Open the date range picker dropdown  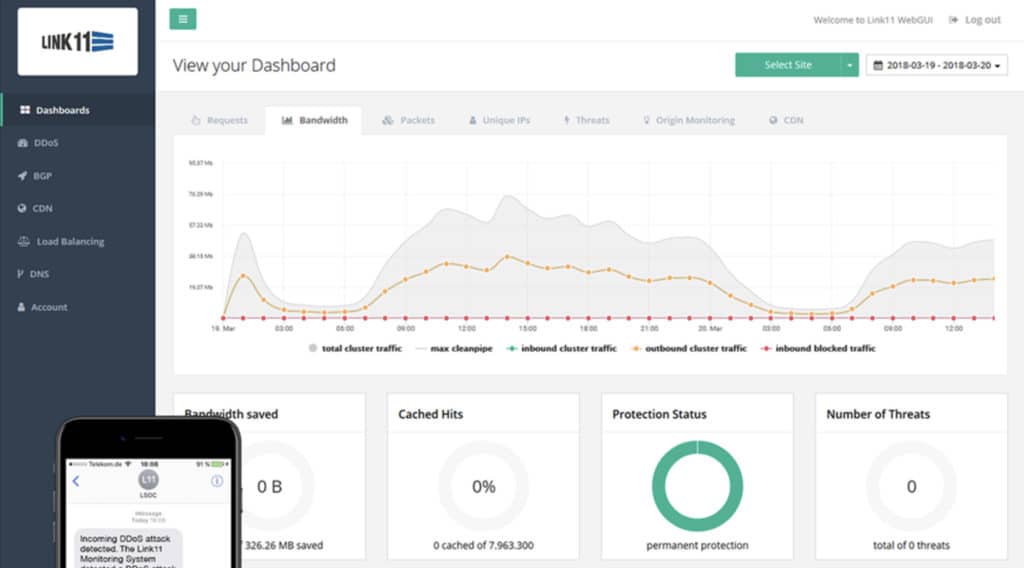click(937, 65)
